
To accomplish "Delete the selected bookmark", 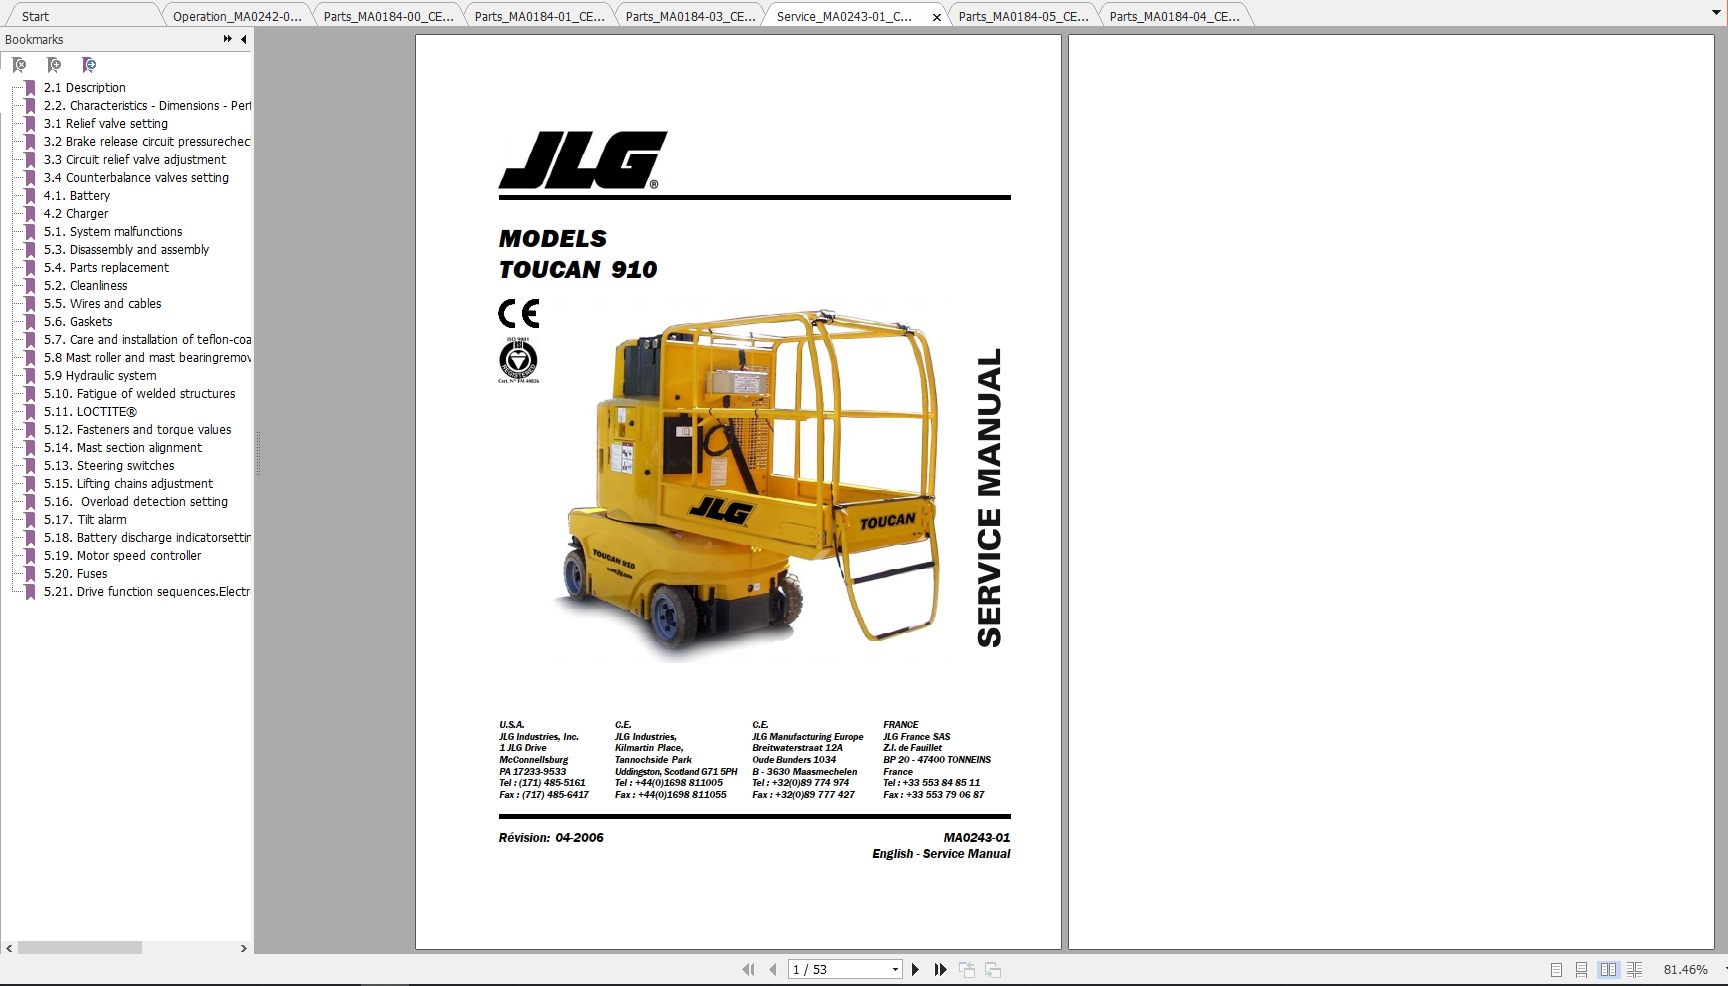I will [x=20, y=65].
